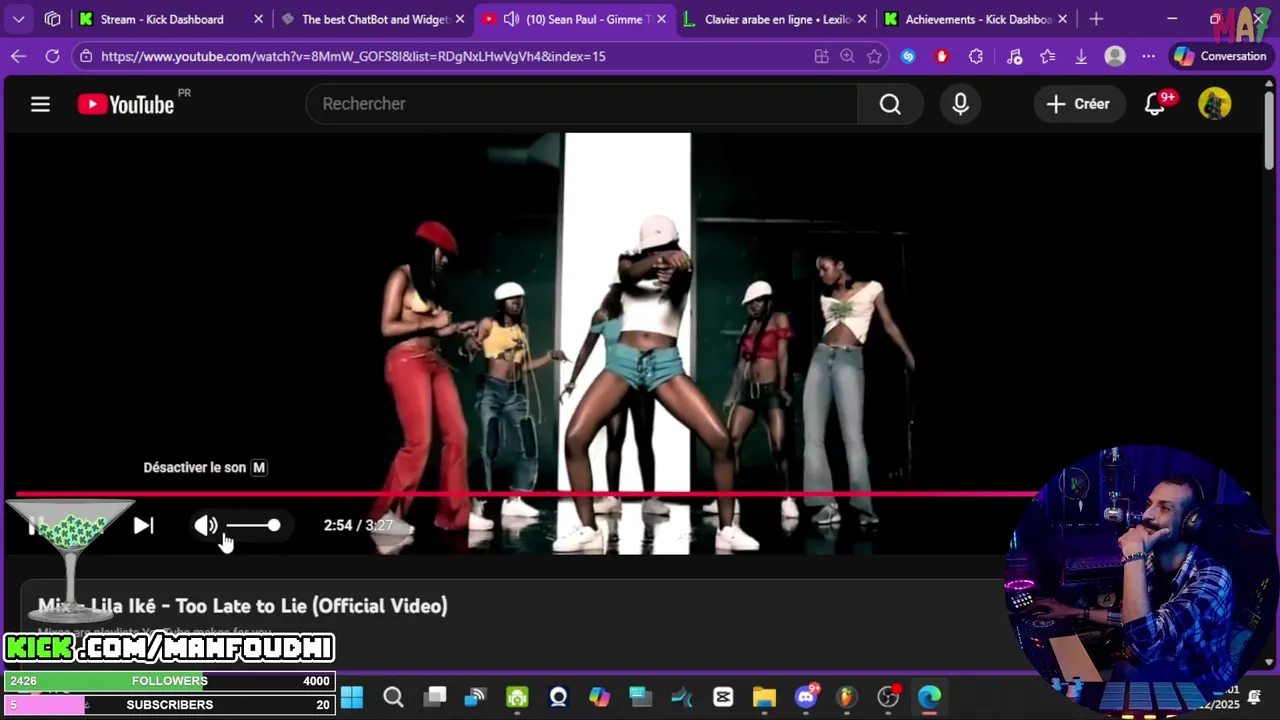Adjust the player volume slider
This screenshot has height=720, width=1280.
coord(254,525)
